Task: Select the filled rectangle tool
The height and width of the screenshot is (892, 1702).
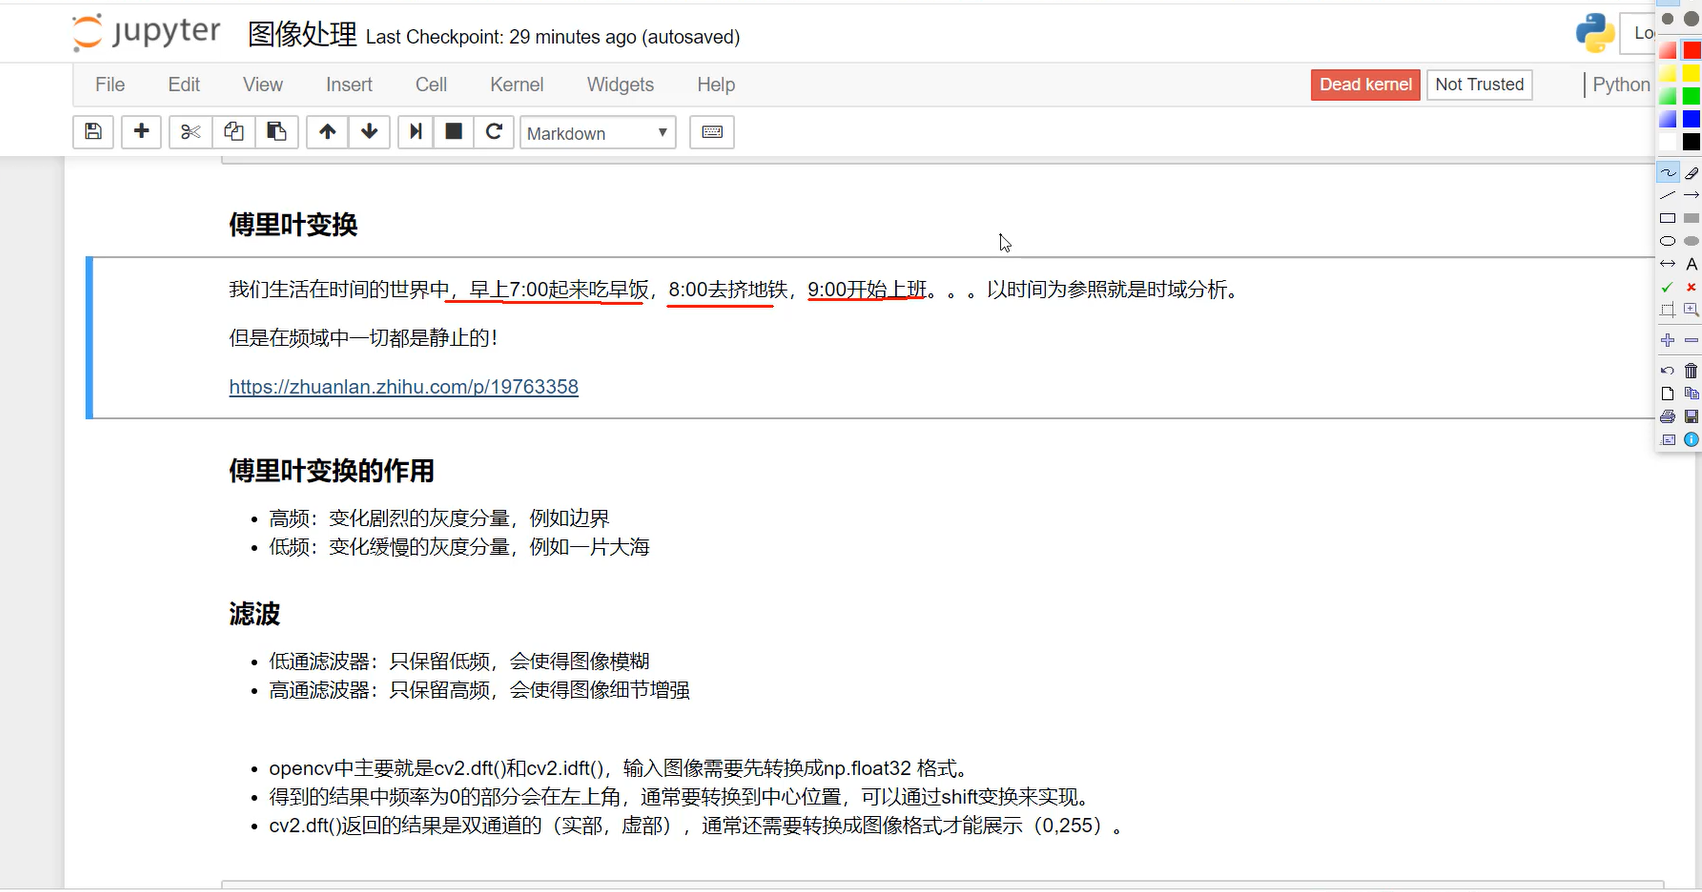Action: click(x=1691, y=218)
